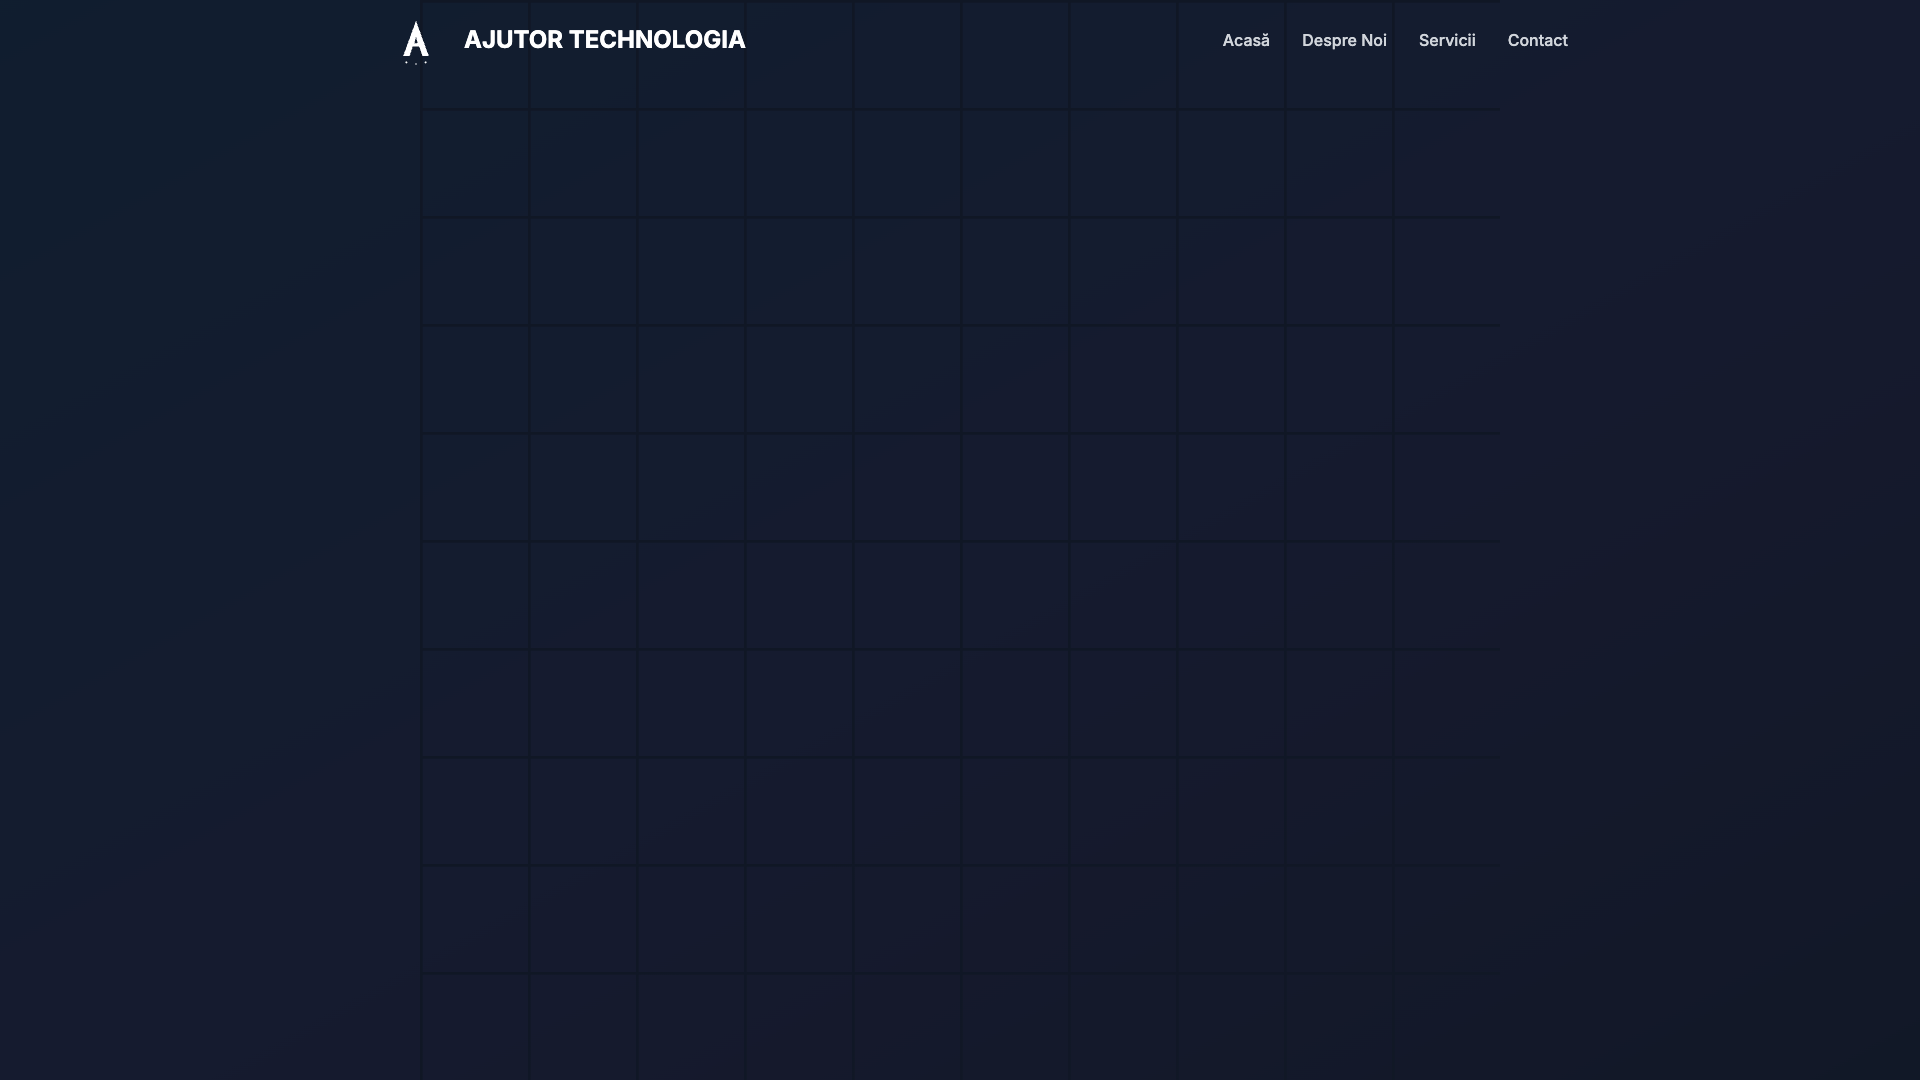
Task: Open the Servicii navigation entry
Action: [x=1447, y=40]
